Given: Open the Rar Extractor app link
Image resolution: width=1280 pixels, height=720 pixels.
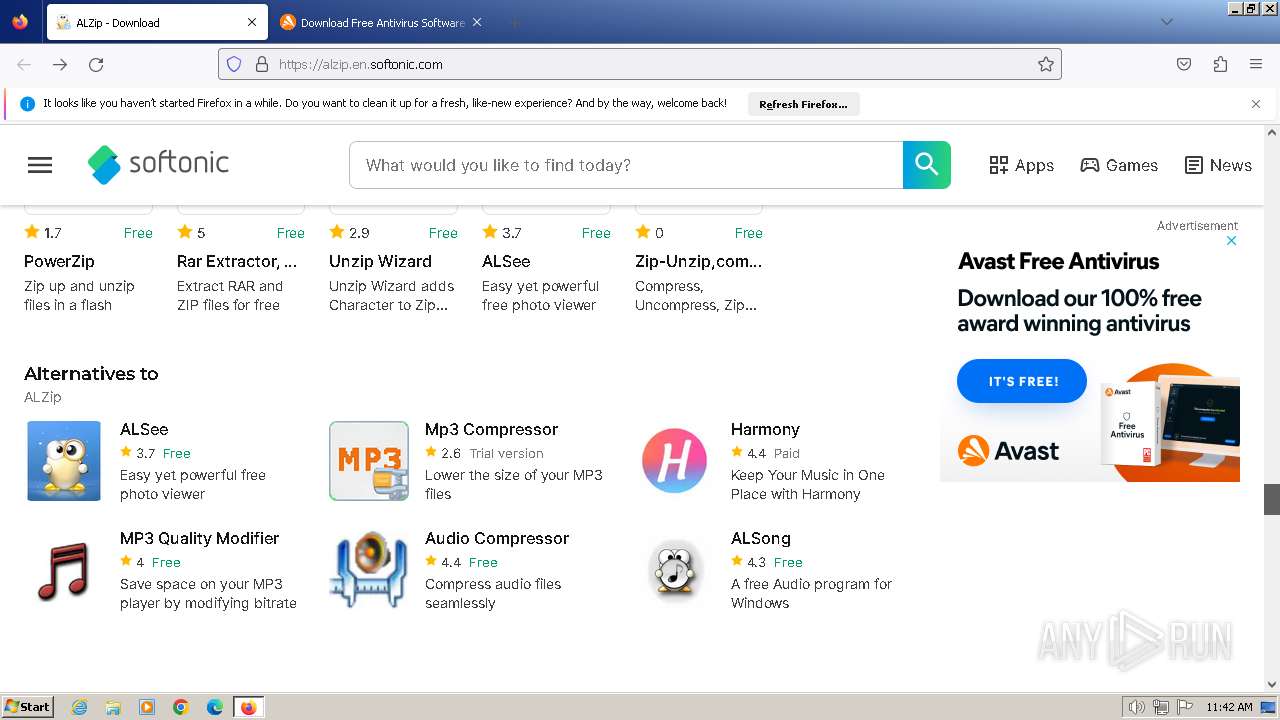Looking at the screenshot, I should 237,261.
